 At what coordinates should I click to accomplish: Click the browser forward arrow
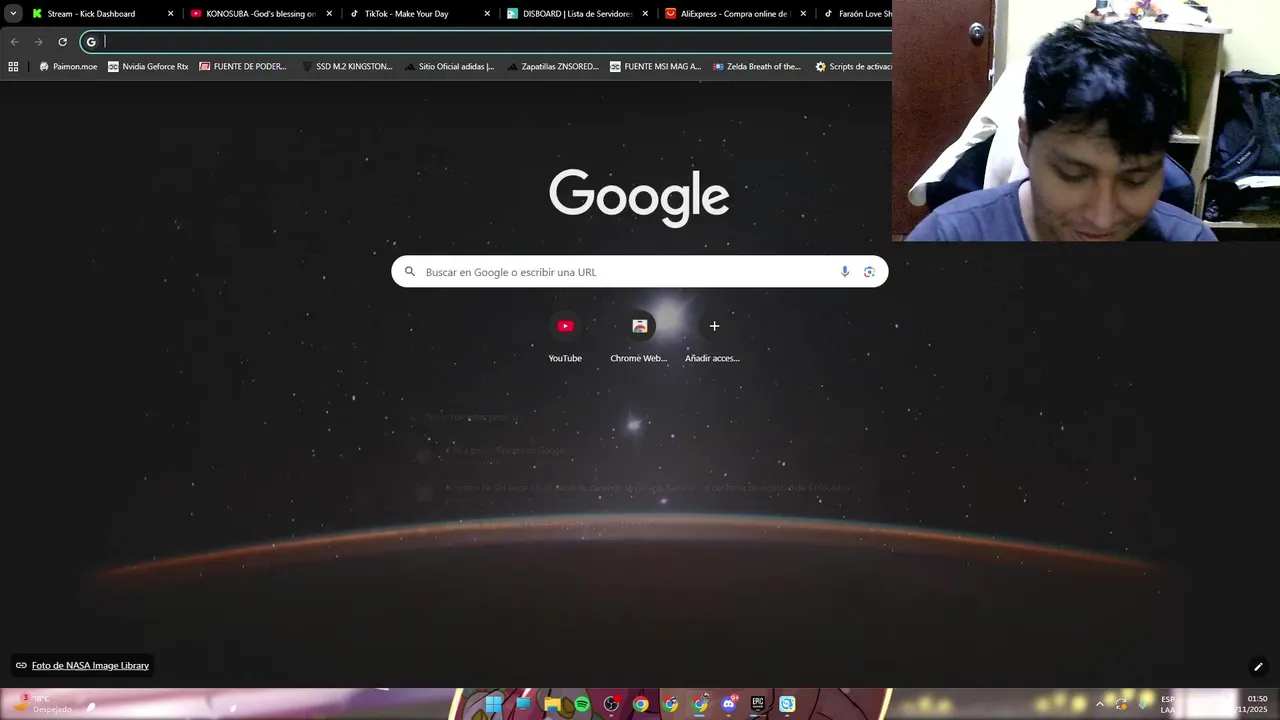tap(38, 42)
